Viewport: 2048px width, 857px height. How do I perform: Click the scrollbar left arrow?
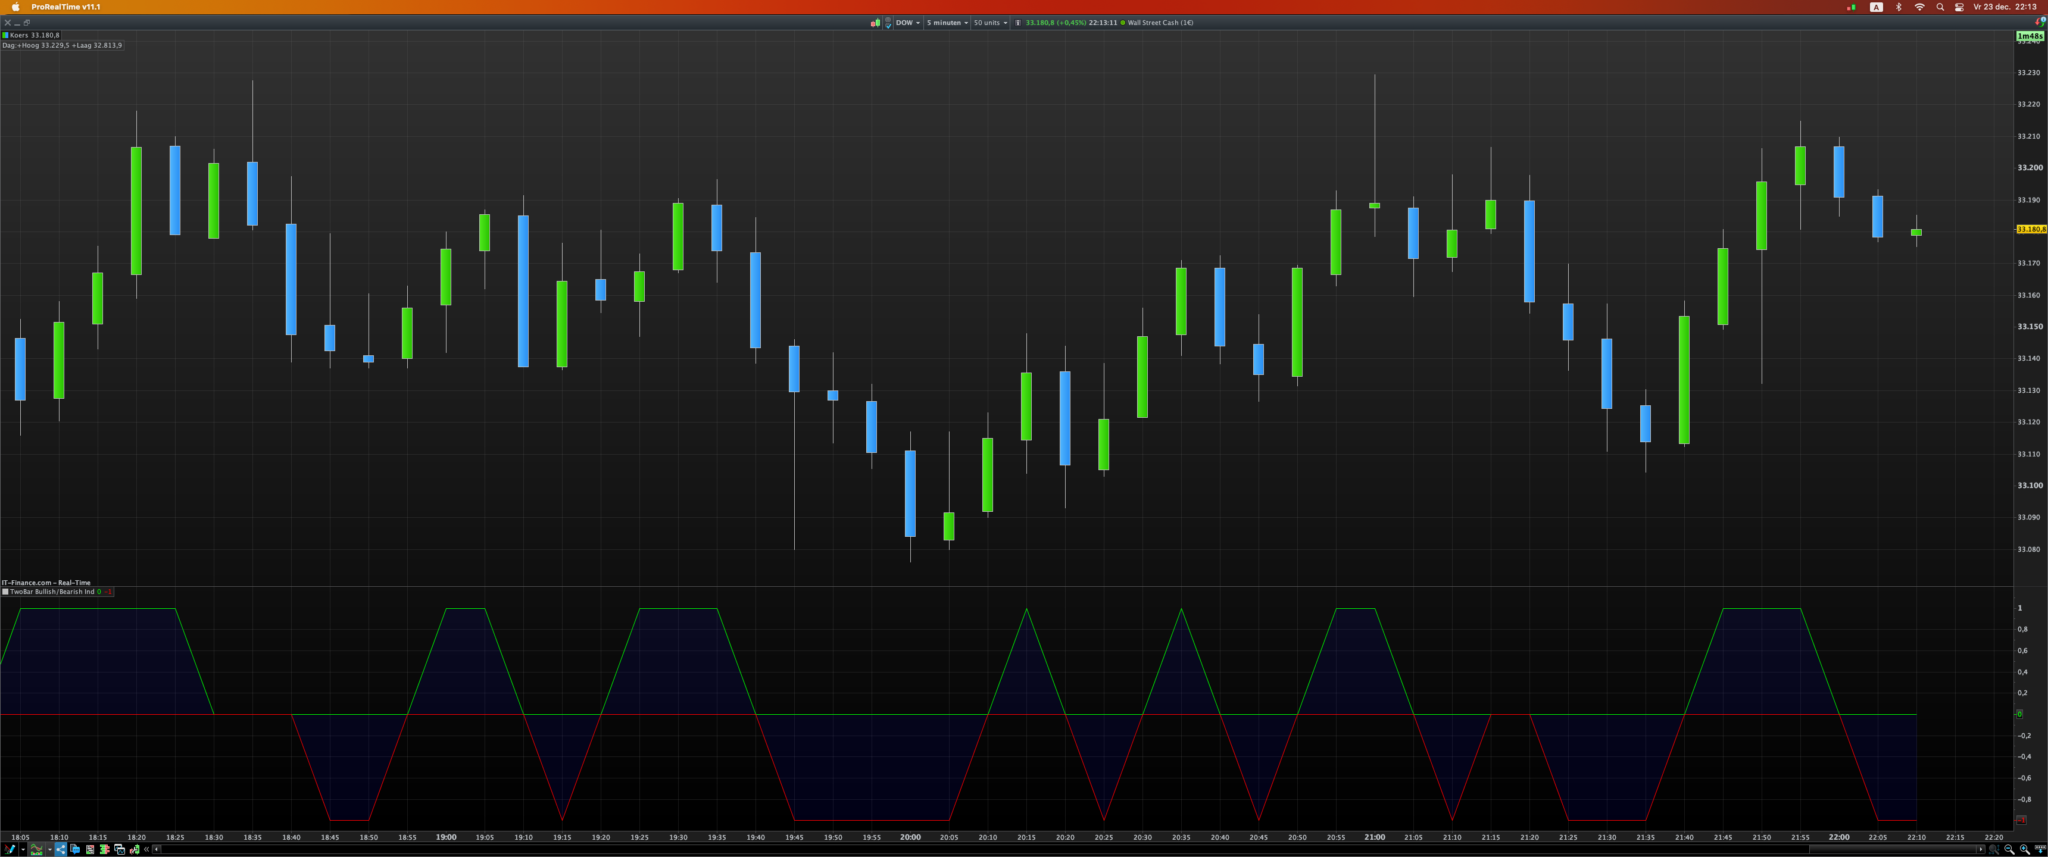[x=157, y=849]
